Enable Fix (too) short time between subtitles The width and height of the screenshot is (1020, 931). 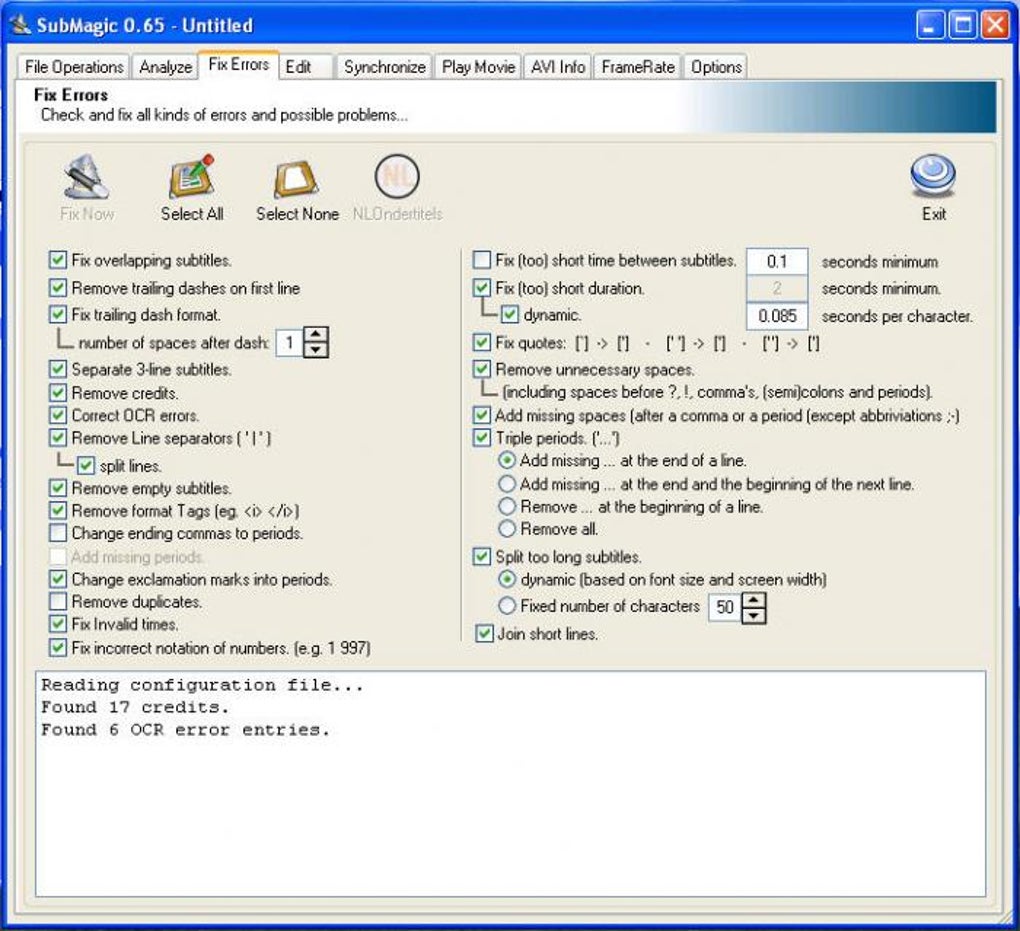coord(482,260)
